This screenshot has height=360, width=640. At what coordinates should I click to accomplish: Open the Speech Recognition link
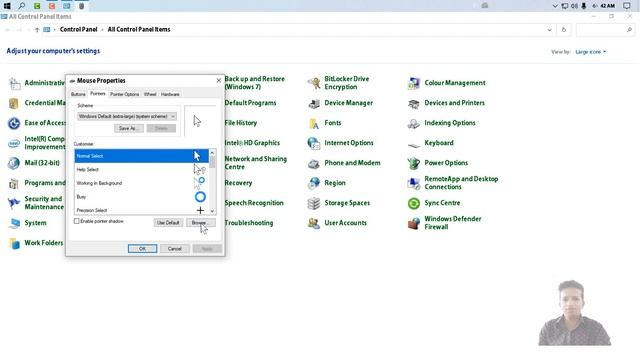coord(254,203)
